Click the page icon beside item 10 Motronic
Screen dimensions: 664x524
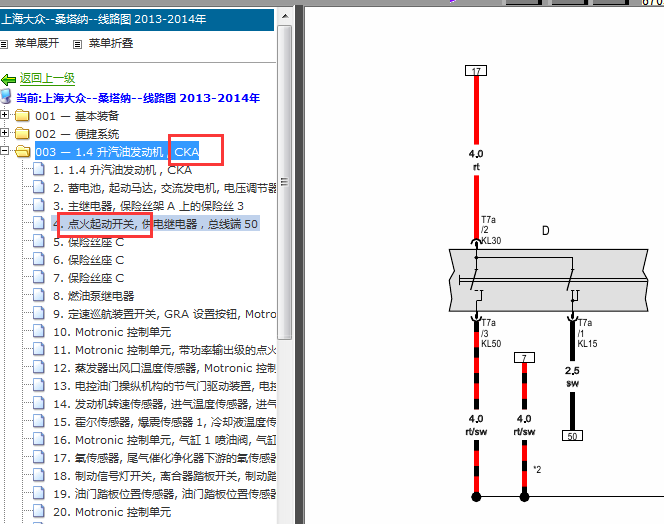[39, 331]
